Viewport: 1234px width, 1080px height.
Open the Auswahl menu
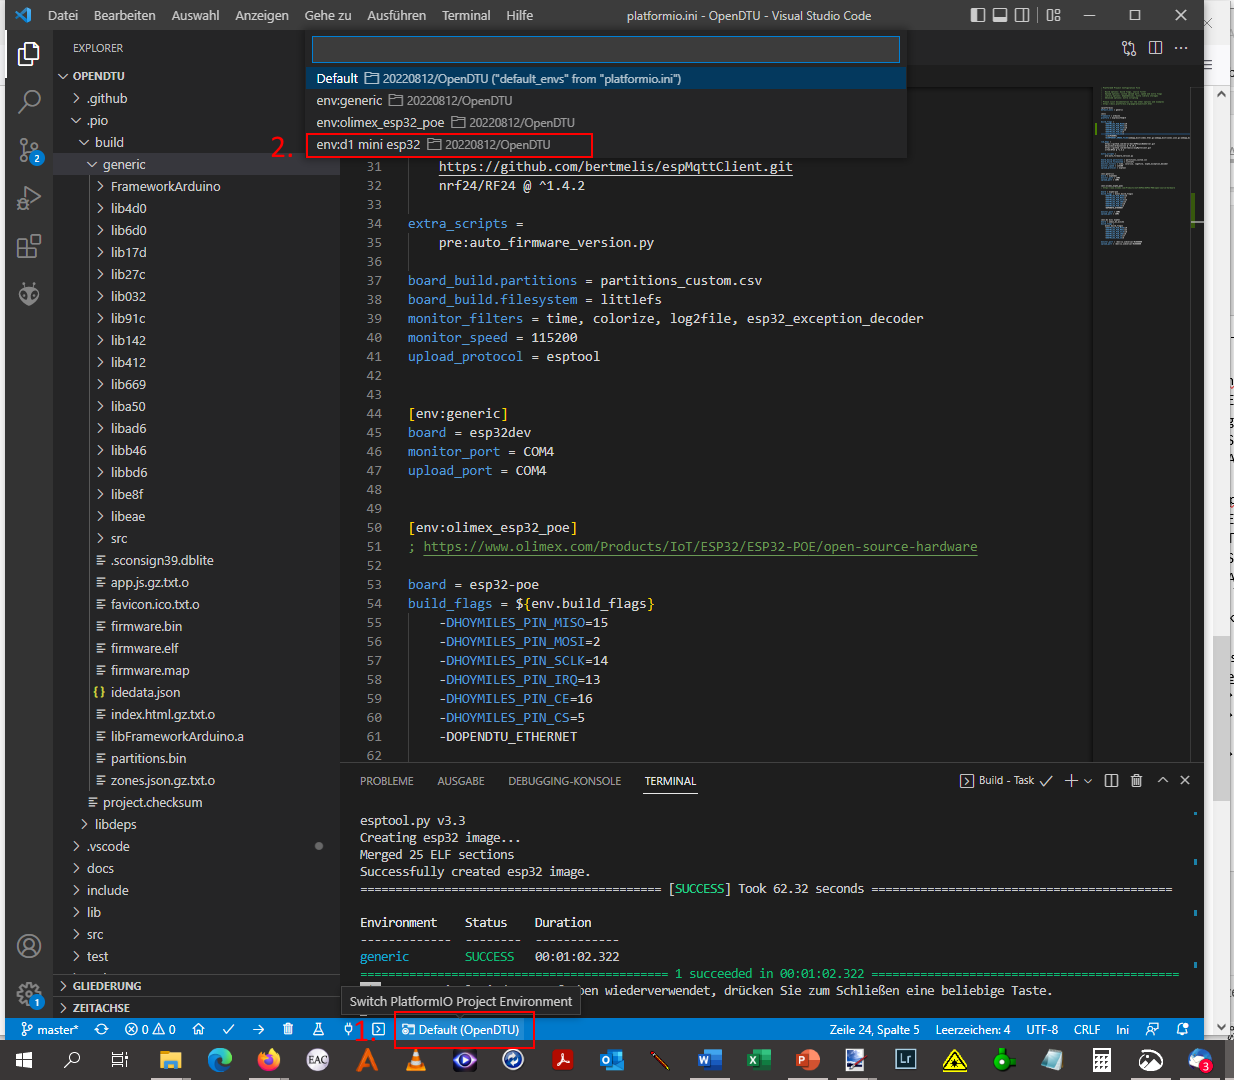tap(196, 15)
